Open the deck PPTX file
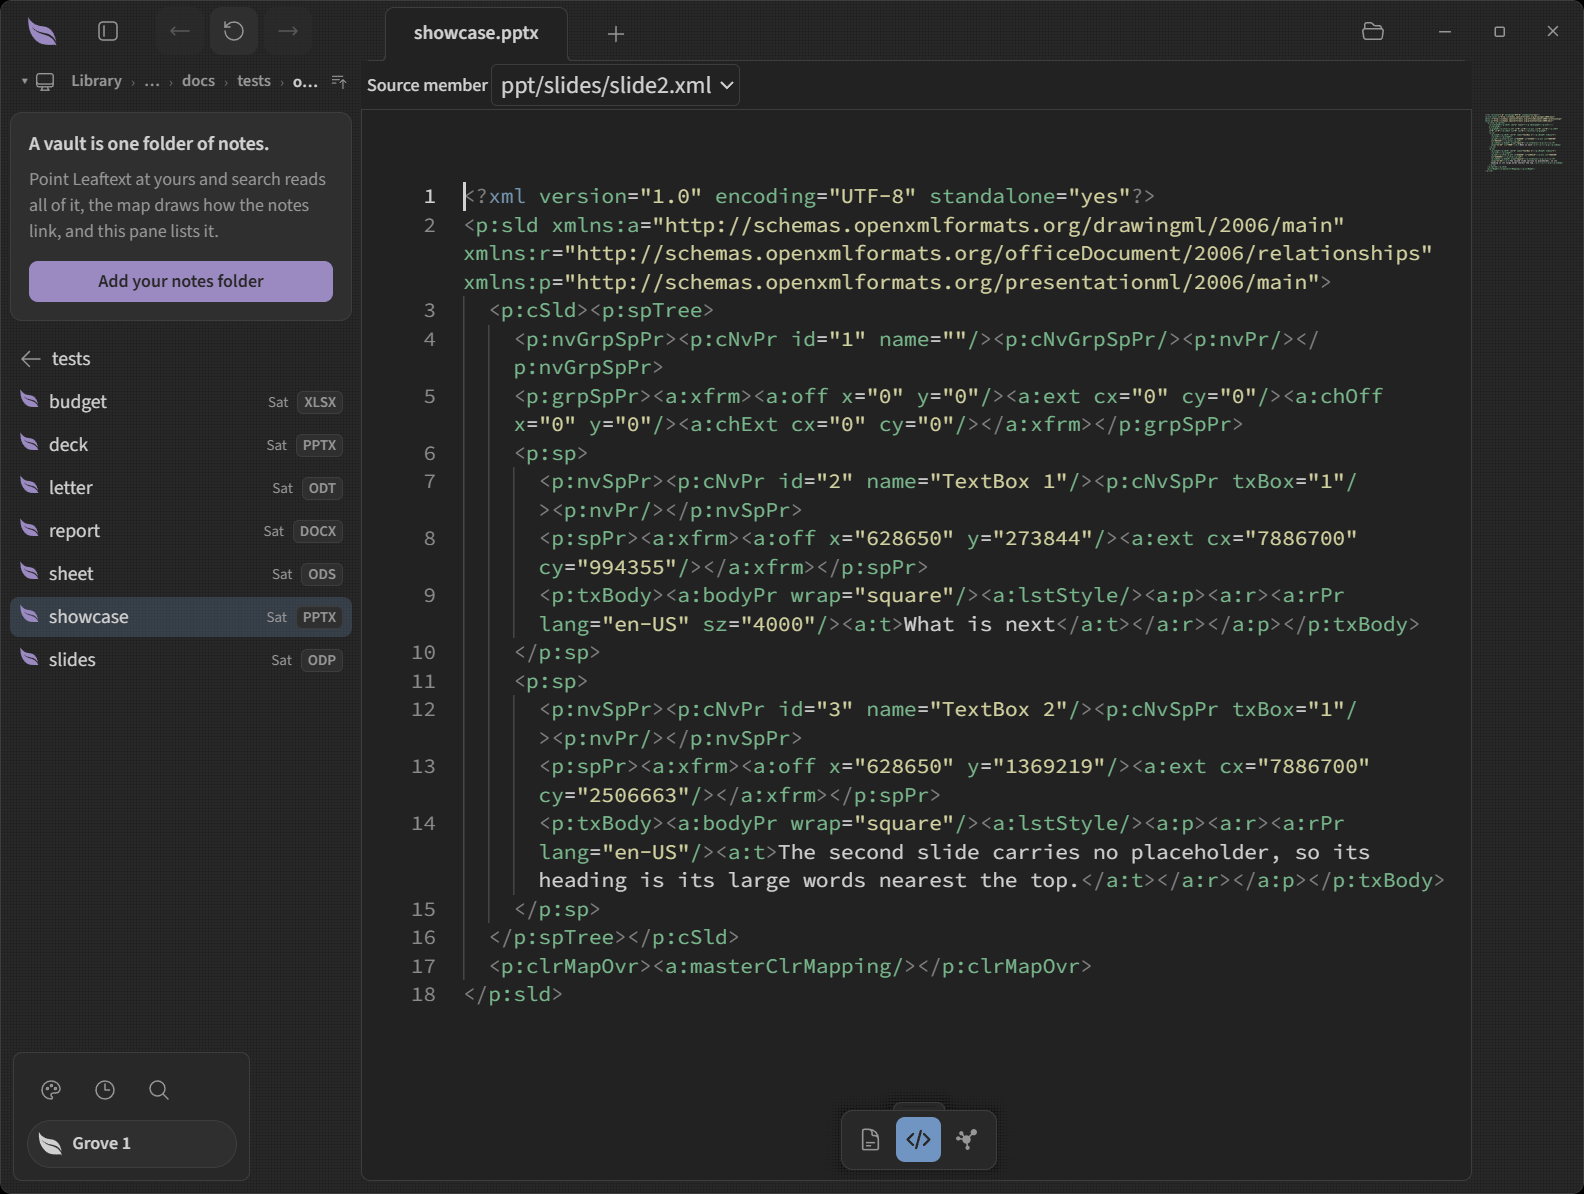This screenshot has height=1194, width=1584. [181, 445]
